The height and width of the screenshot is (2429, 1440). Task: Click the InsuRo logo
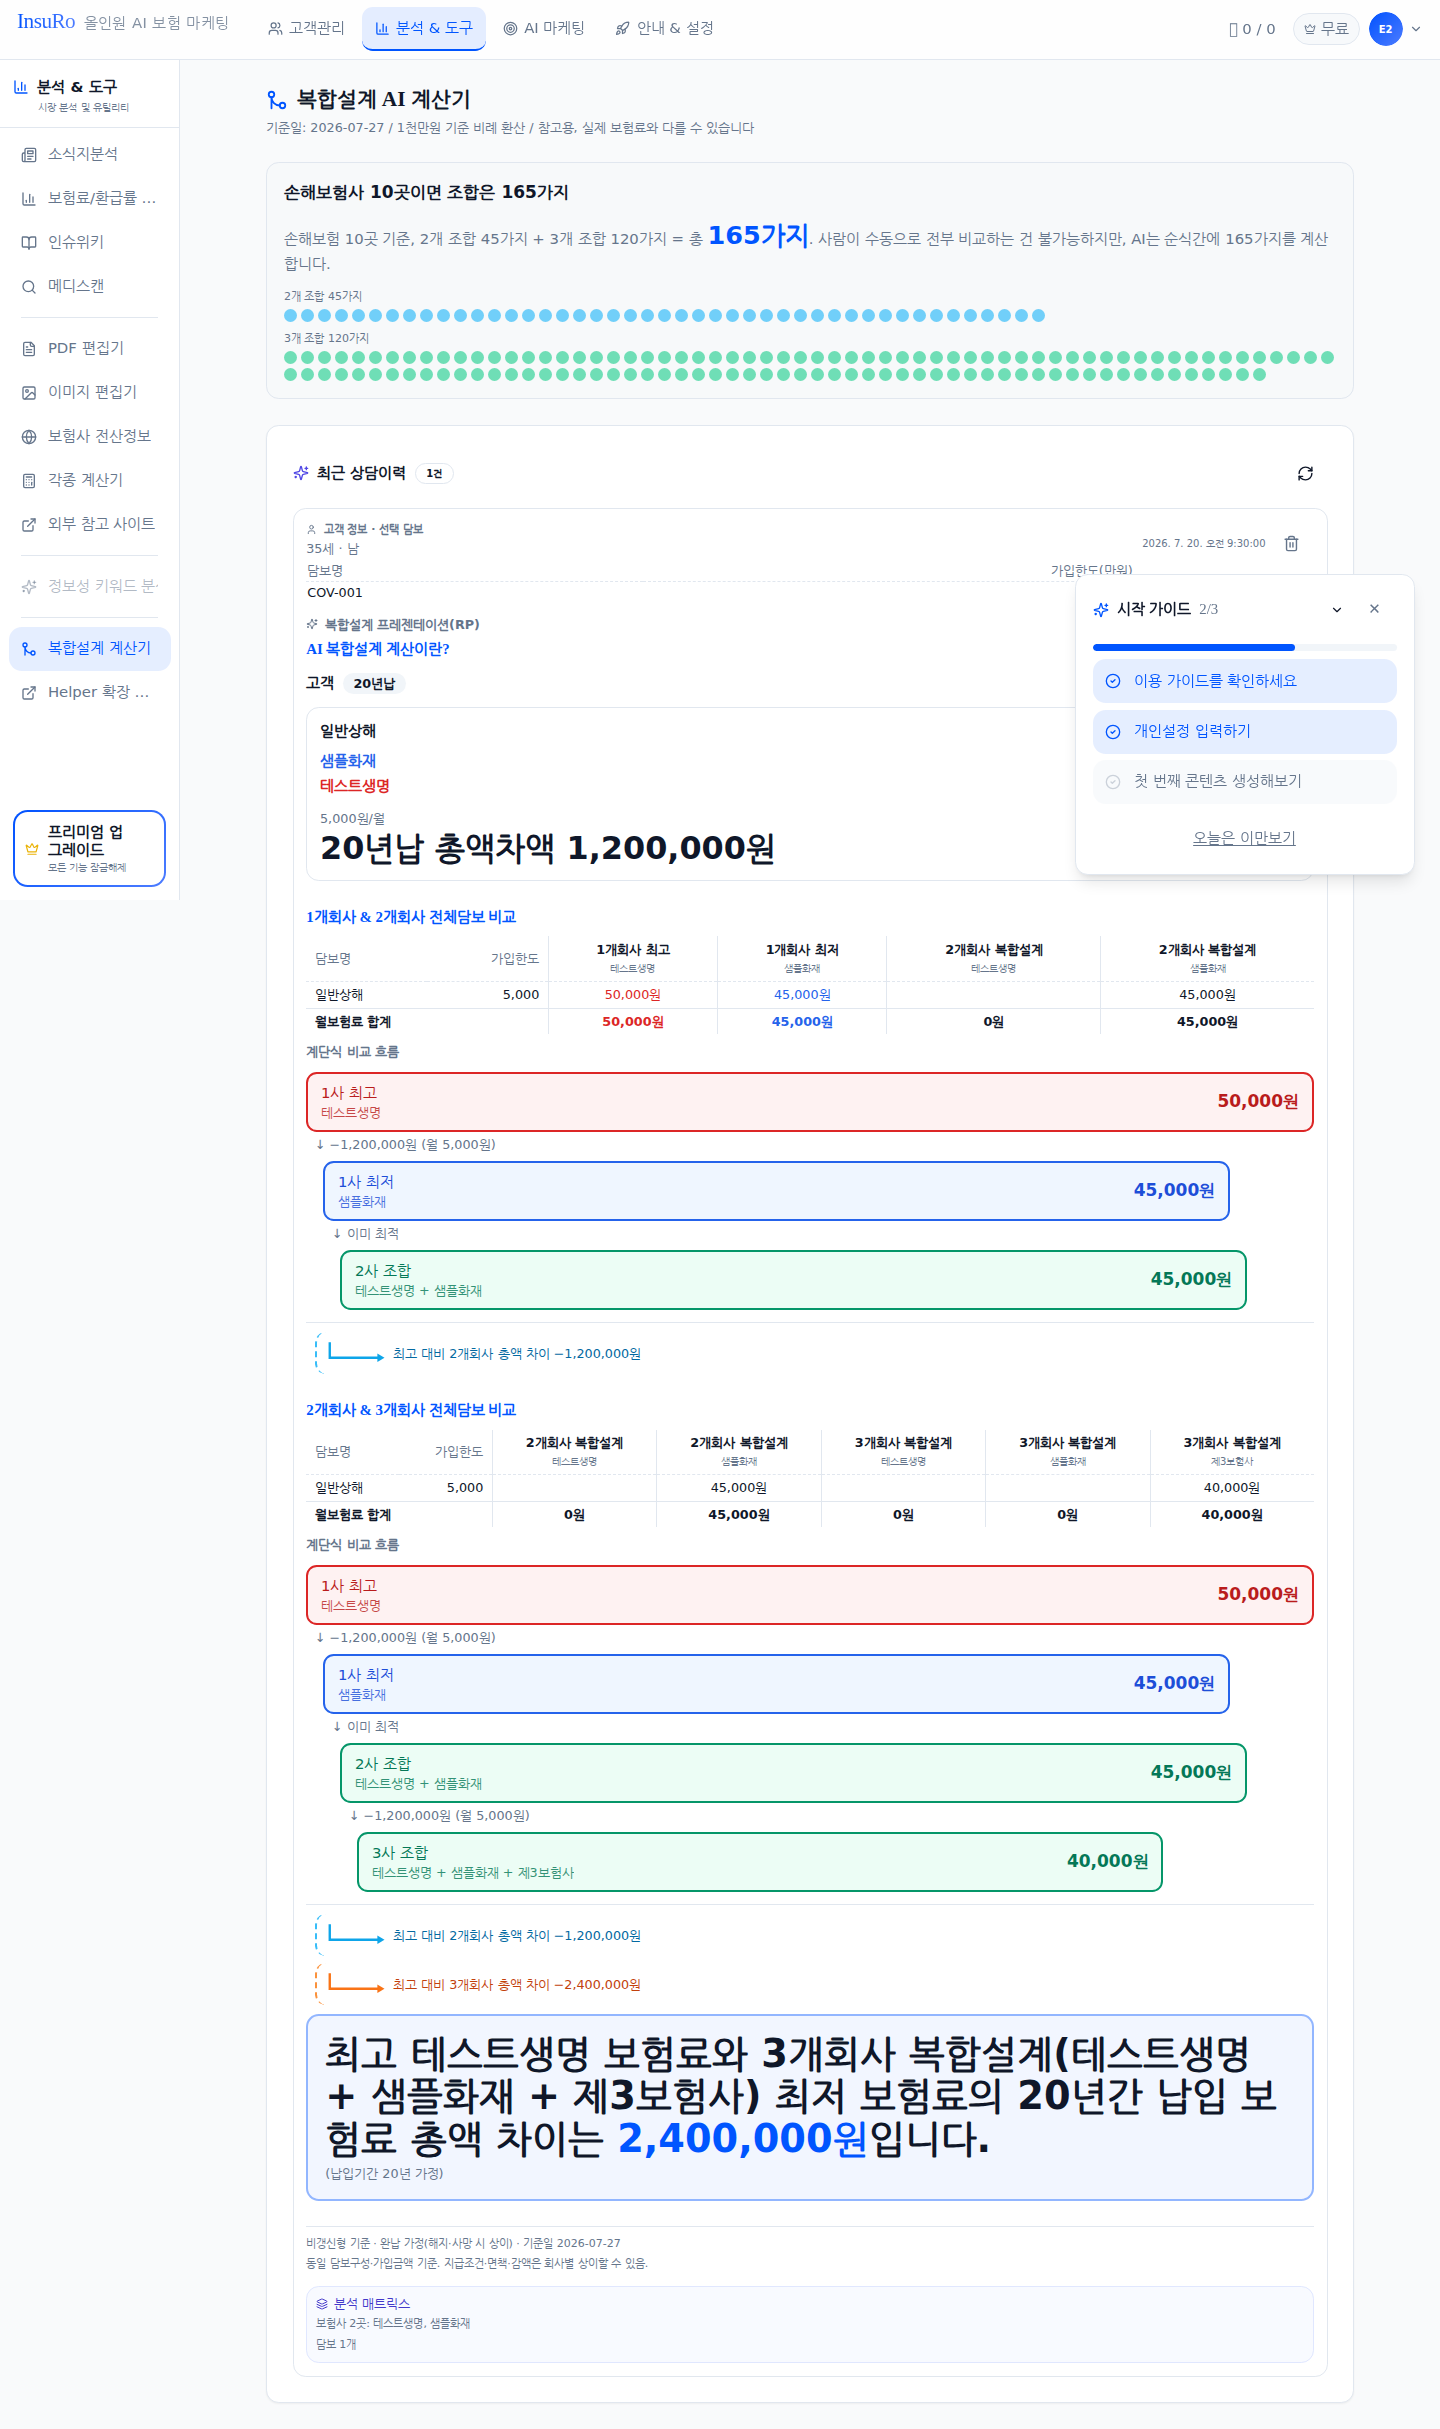coord(46,22)
